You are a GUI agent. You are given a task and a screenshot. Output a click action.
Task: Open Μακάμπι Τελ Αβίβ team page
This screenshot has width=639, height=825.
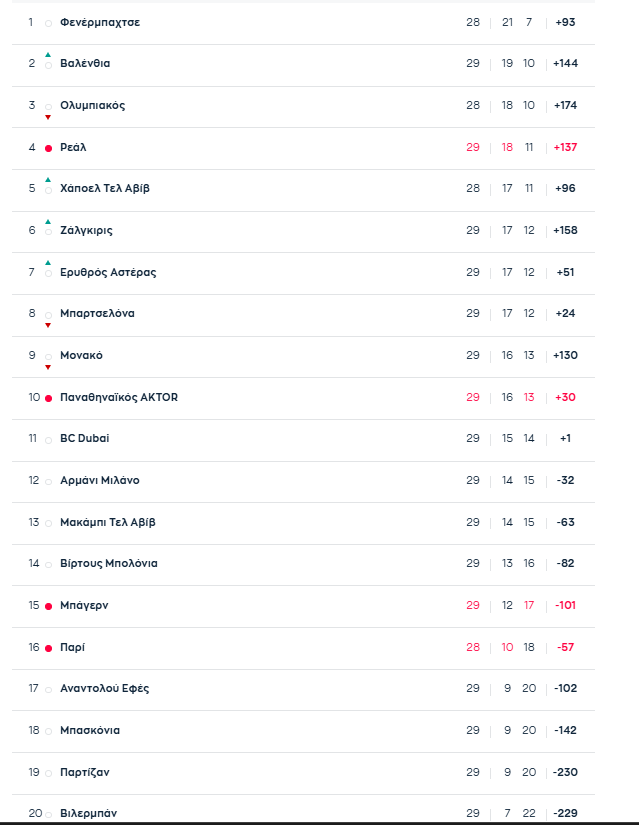tap(108, 522)
